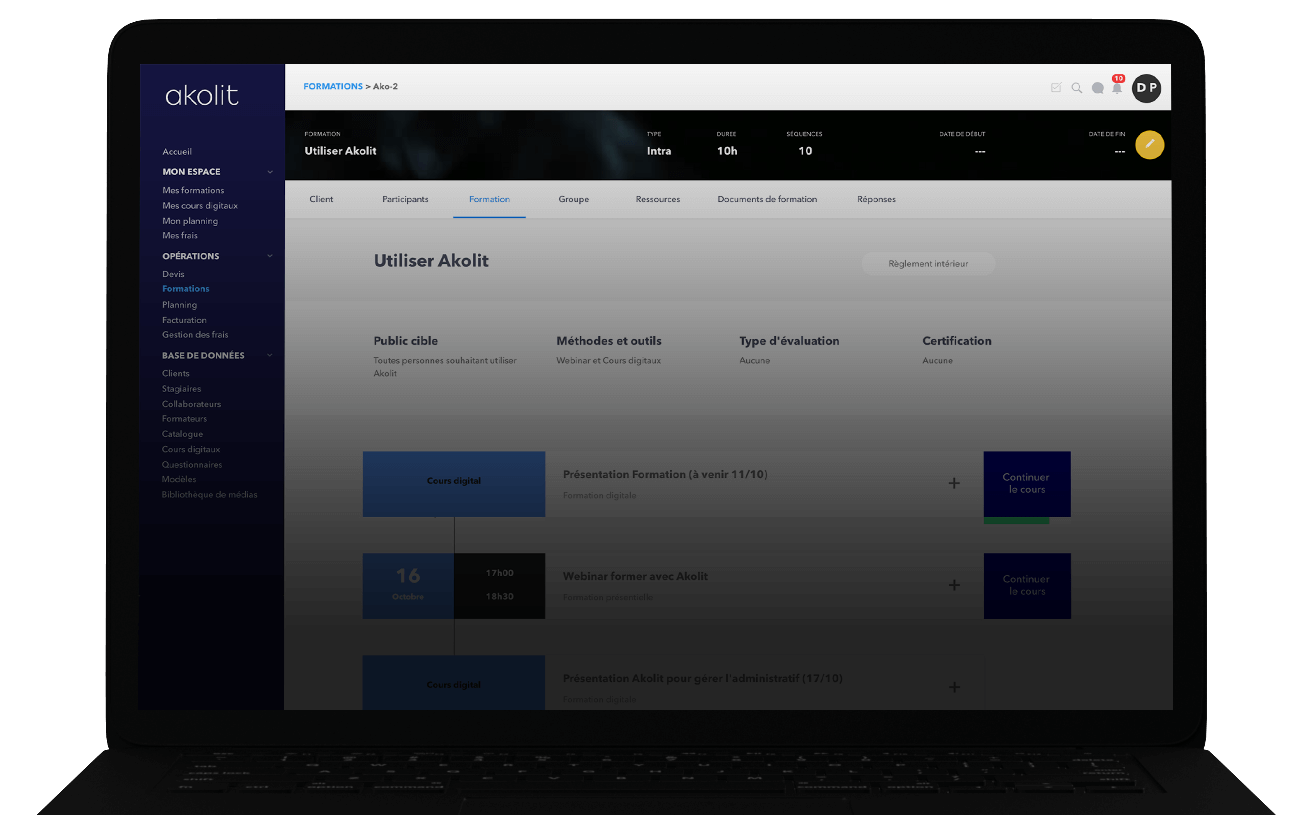This screenshot has height=815, width=1312.
Task: Click the Présentation Formation (à venir 11/10) title
Action: click(665, 474)
